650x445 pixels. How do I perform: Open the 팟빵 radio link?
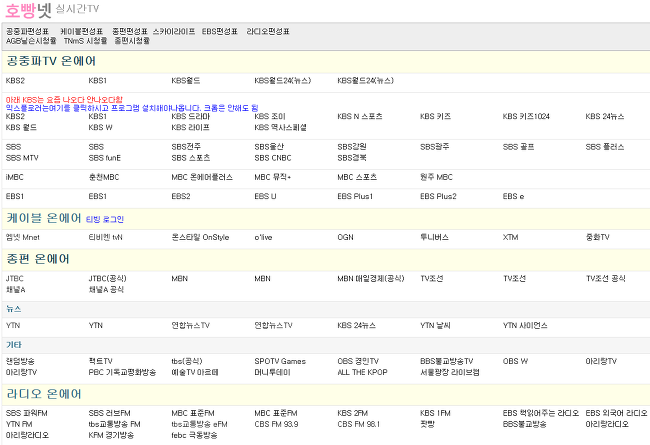pos(427,424)
